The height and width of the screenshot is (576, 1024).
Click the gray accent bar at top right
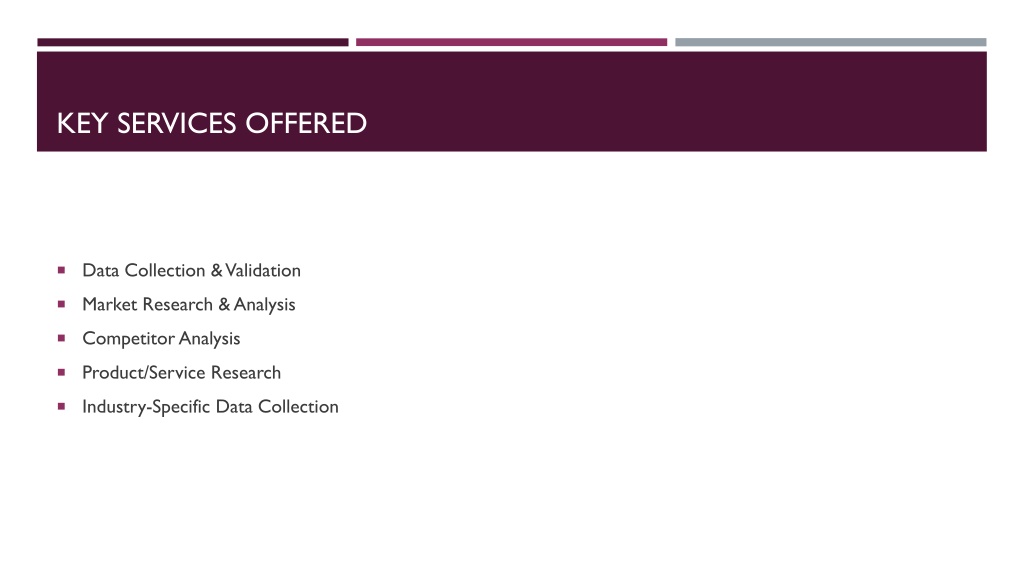(831, 42)
